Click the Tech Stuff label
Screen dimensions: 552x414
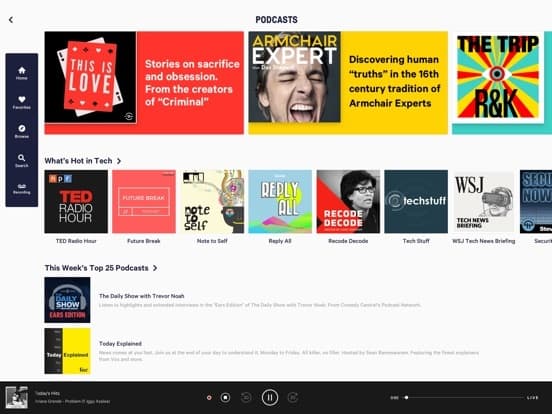(x=416, y=241)
